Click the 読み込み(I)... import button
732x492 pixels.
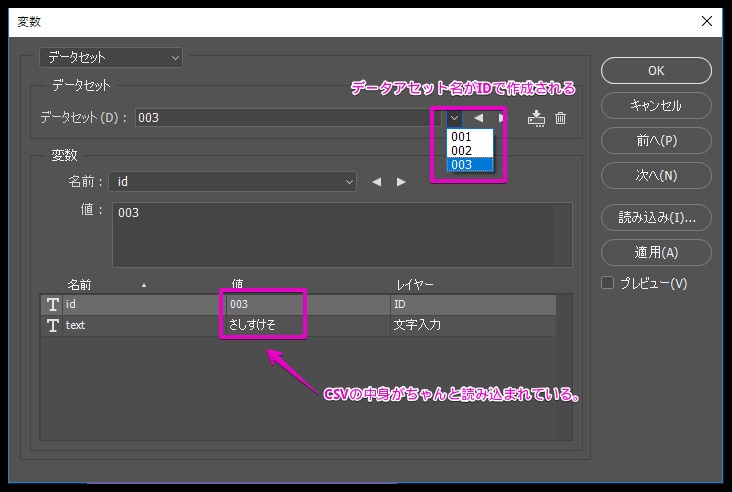(656, 216)
